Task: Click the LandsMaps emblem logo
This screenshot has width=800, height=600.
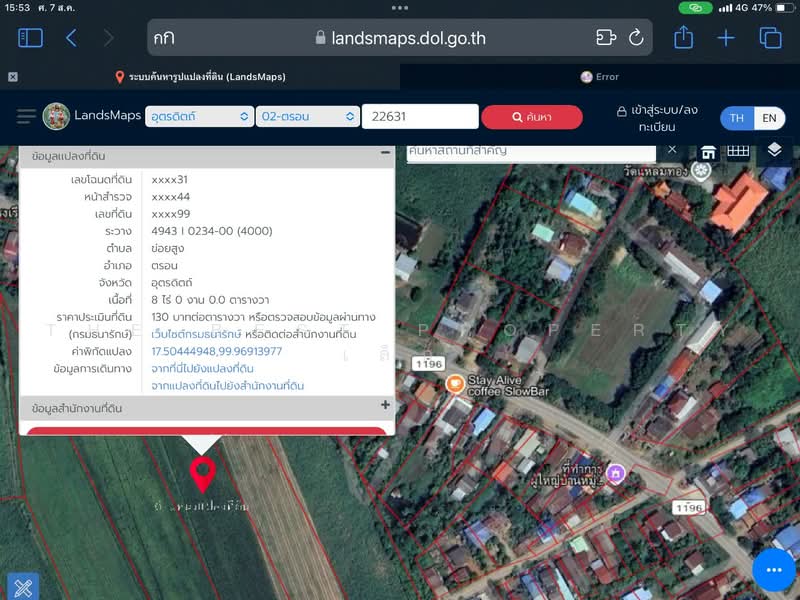Action: (x=56, y=116)
